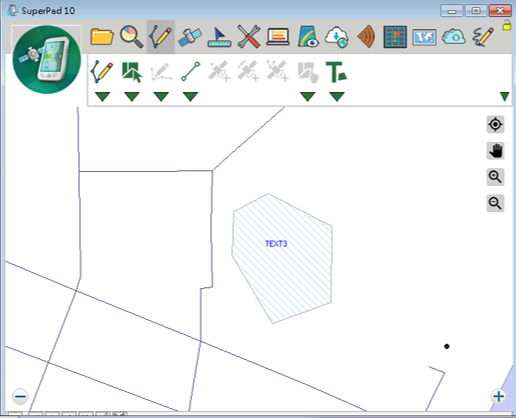This screenshot has height=418, width=516.
Task: Expand dropdown arrow under the text T tool
Action: [337, 97]
